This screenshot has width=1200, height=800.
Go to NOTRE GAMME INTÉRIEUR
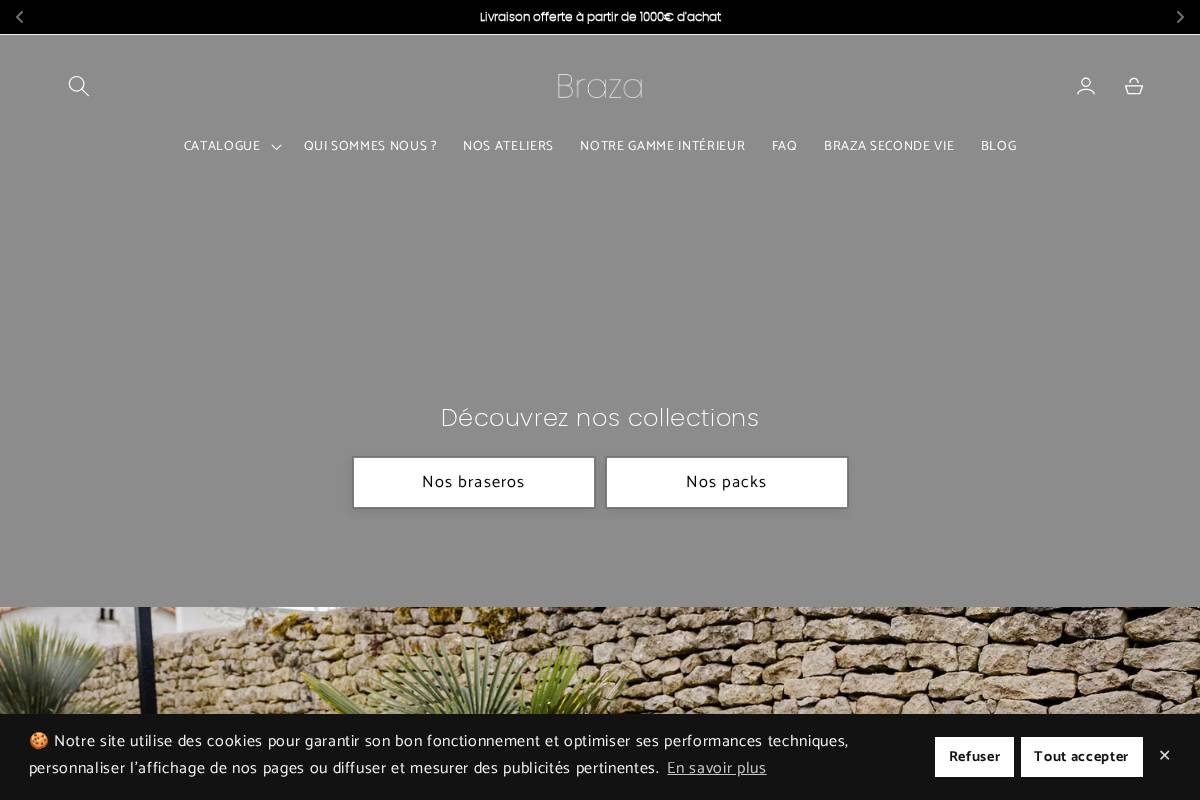point(662,146)
